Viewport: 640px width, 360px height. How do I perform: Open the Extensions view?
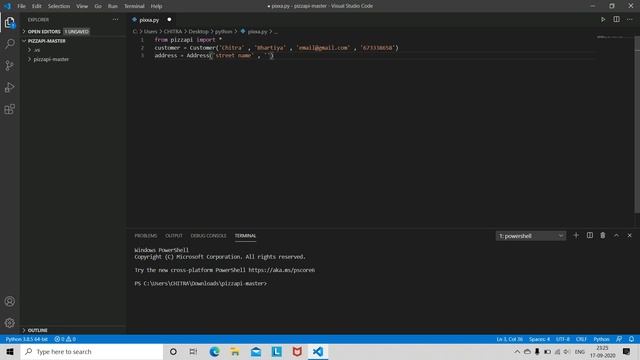10,109
